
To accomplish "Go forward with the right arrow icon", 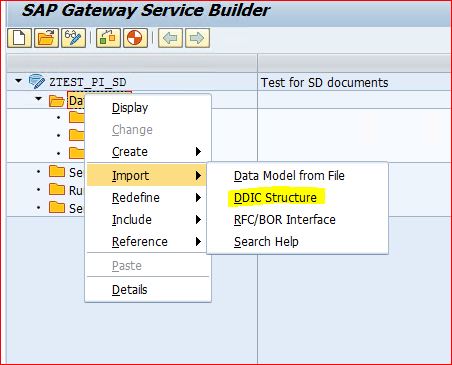I will 197,38.
